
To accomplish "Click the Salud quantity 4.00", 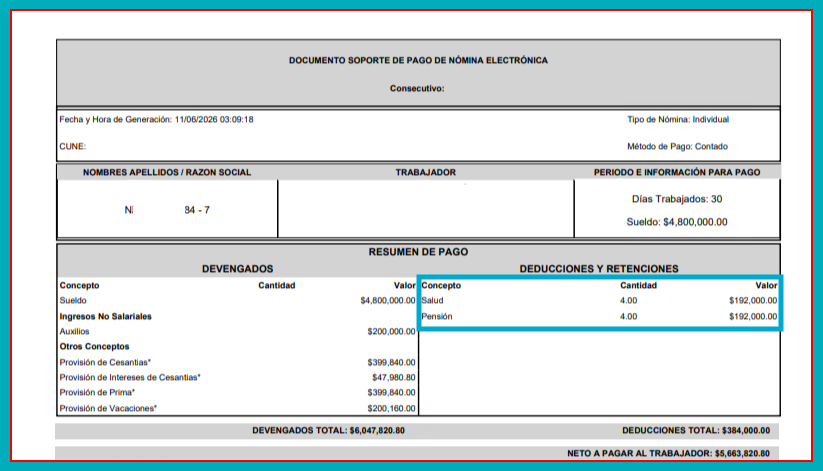I will pos(628,300).
